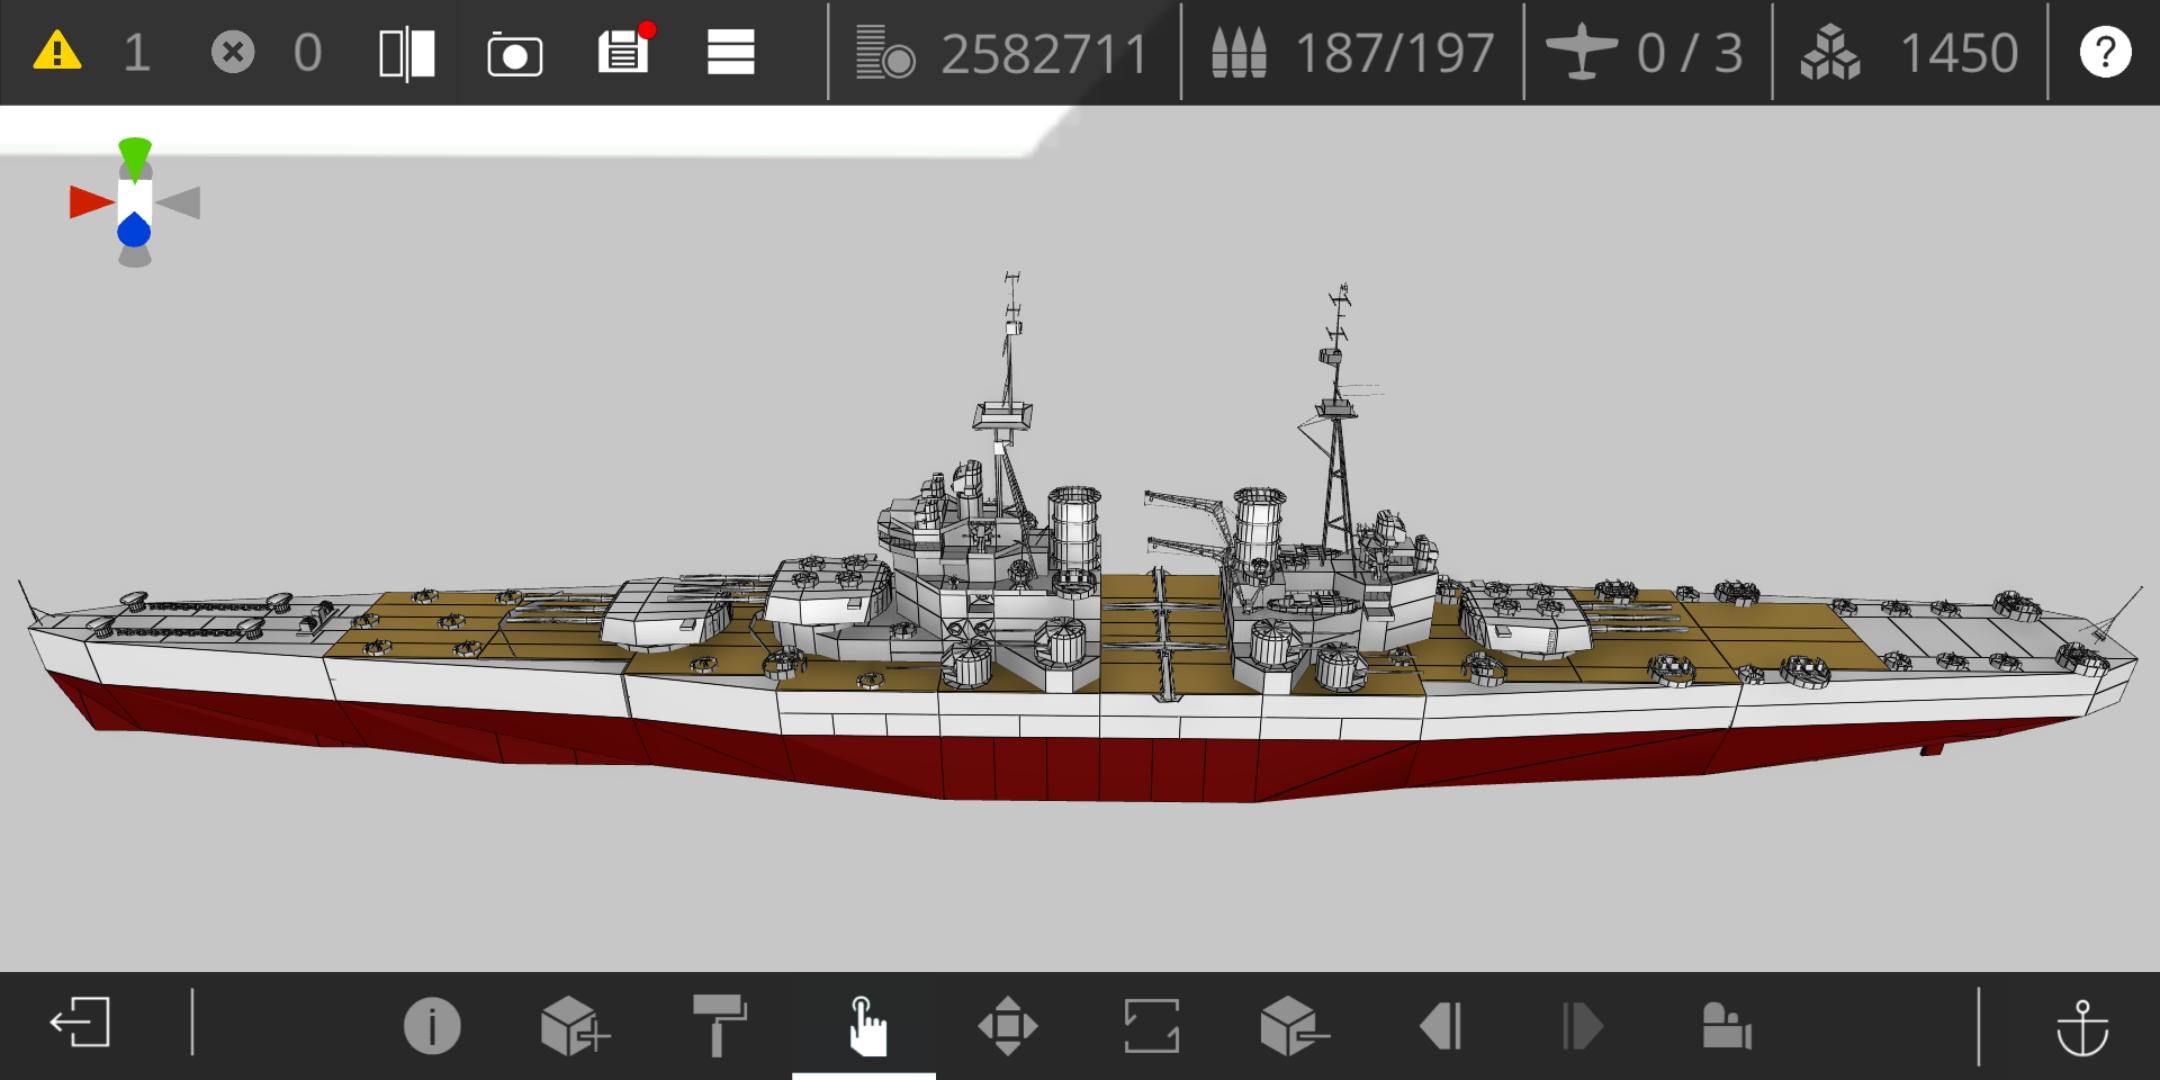2160x1080 pixels.
Task: Exit the editor via the exit arrow icon
Action: (80, 1023)
